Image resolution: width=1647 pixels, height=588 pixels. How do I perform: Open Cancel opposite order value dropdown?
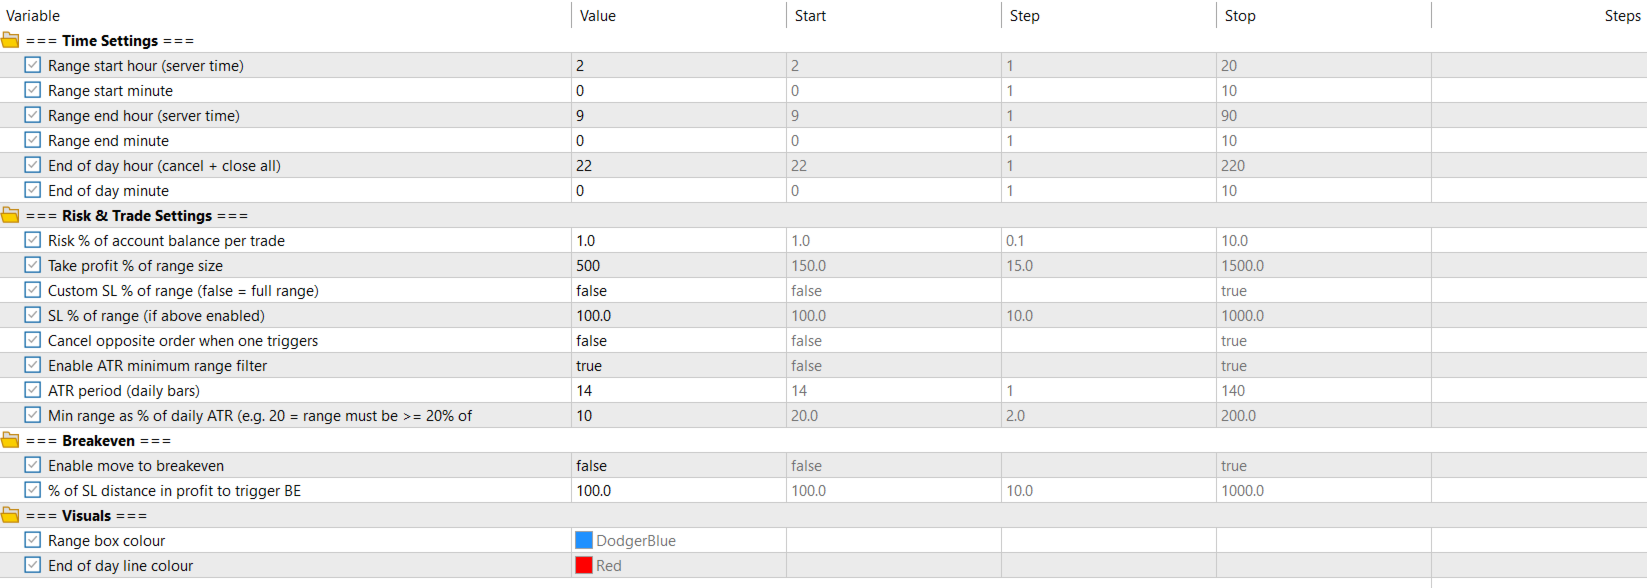click(x=677, y=341)
